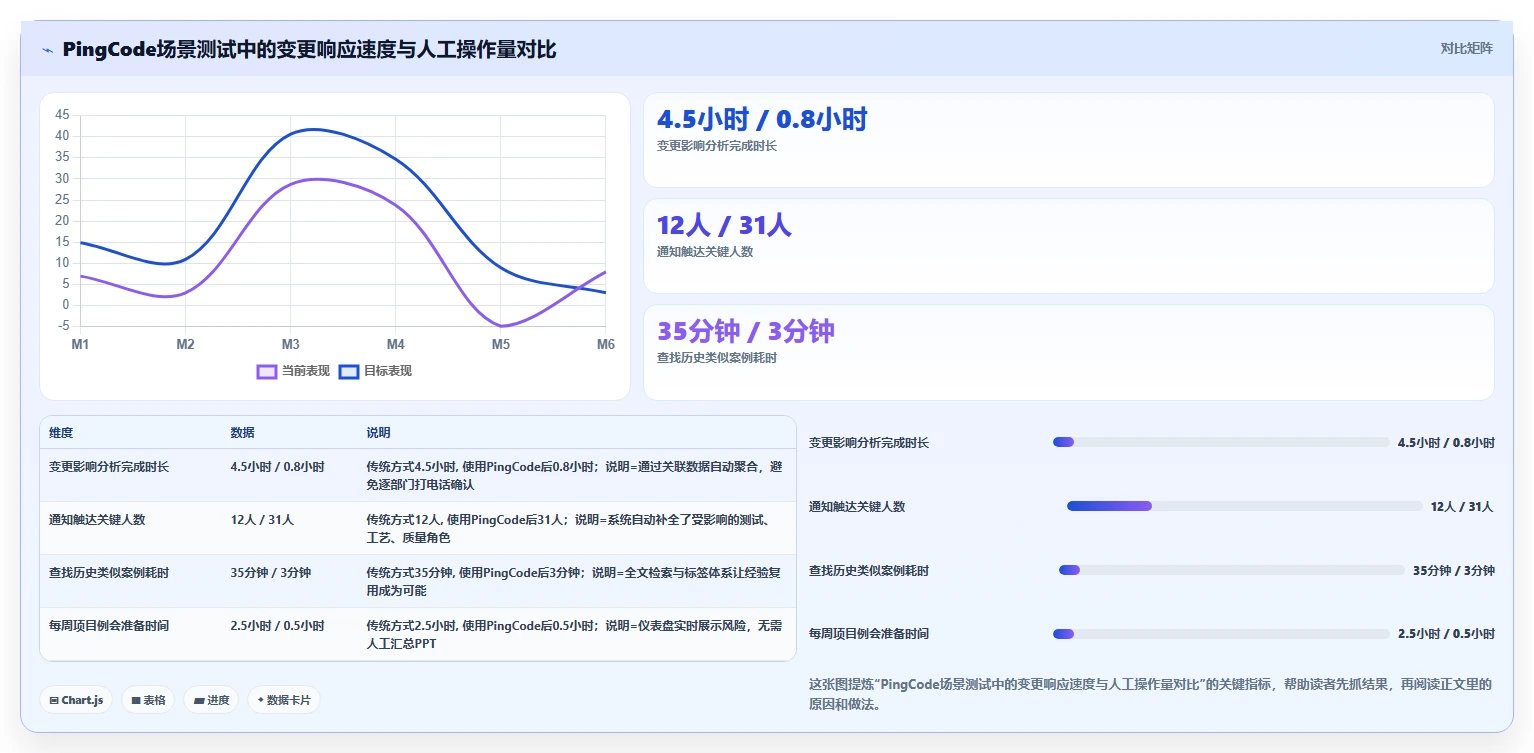This screenshot has width=1534, height=753.
Task: Click the blue 目标表现 legend swatch
Action: [x=349, y=372]
